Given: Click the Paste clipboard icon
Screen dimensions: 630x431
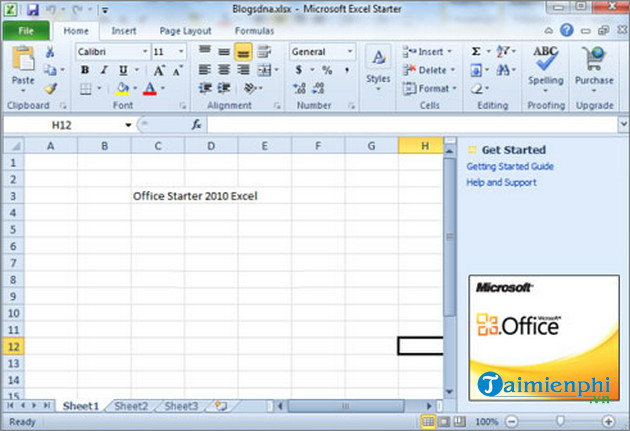Looking at the screenshot, I should pos(23,59).
